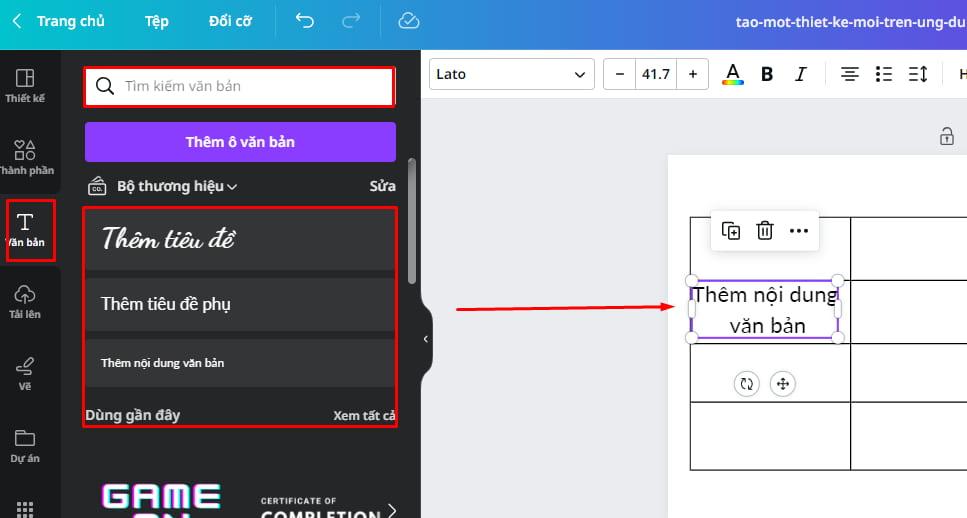Delete the selected text box with trash icon
Viewport: 967px width, 518px height.
click(765, 231)
